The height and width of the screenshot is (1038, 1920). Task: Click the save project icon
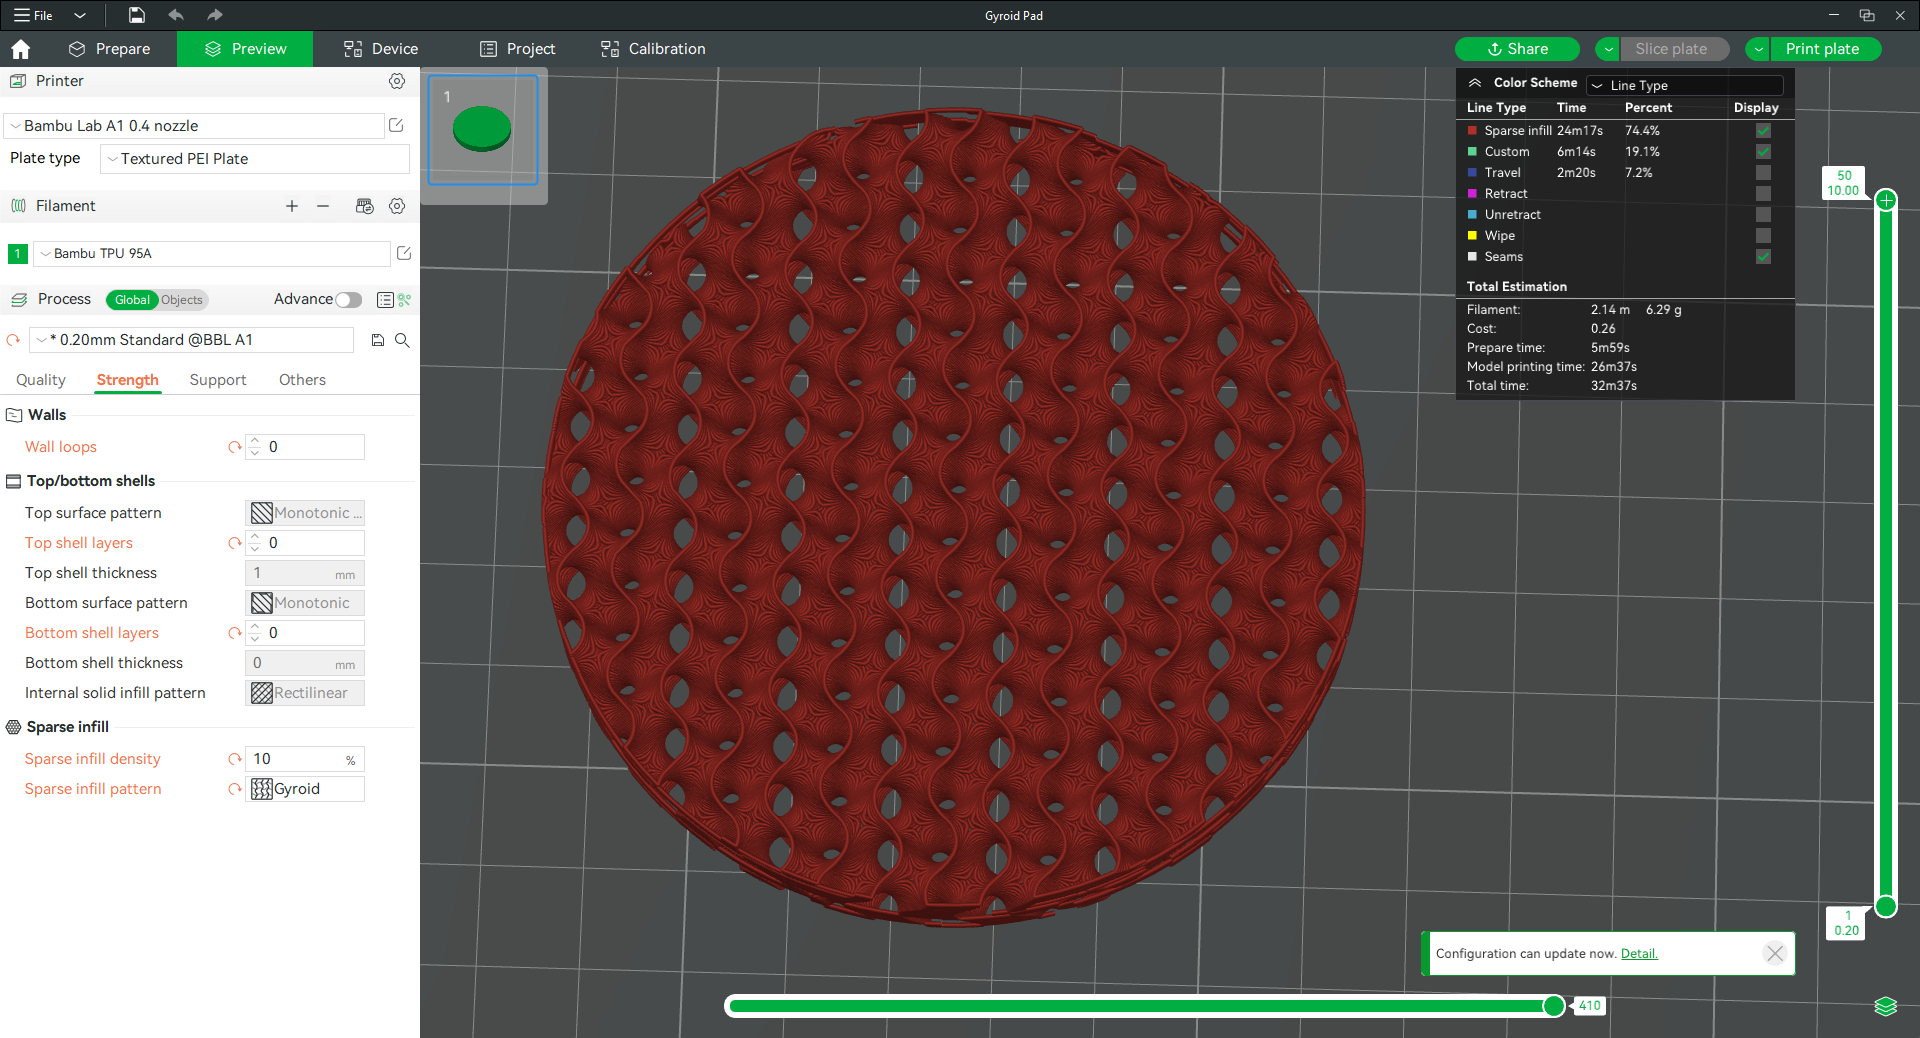click(137, 15)
